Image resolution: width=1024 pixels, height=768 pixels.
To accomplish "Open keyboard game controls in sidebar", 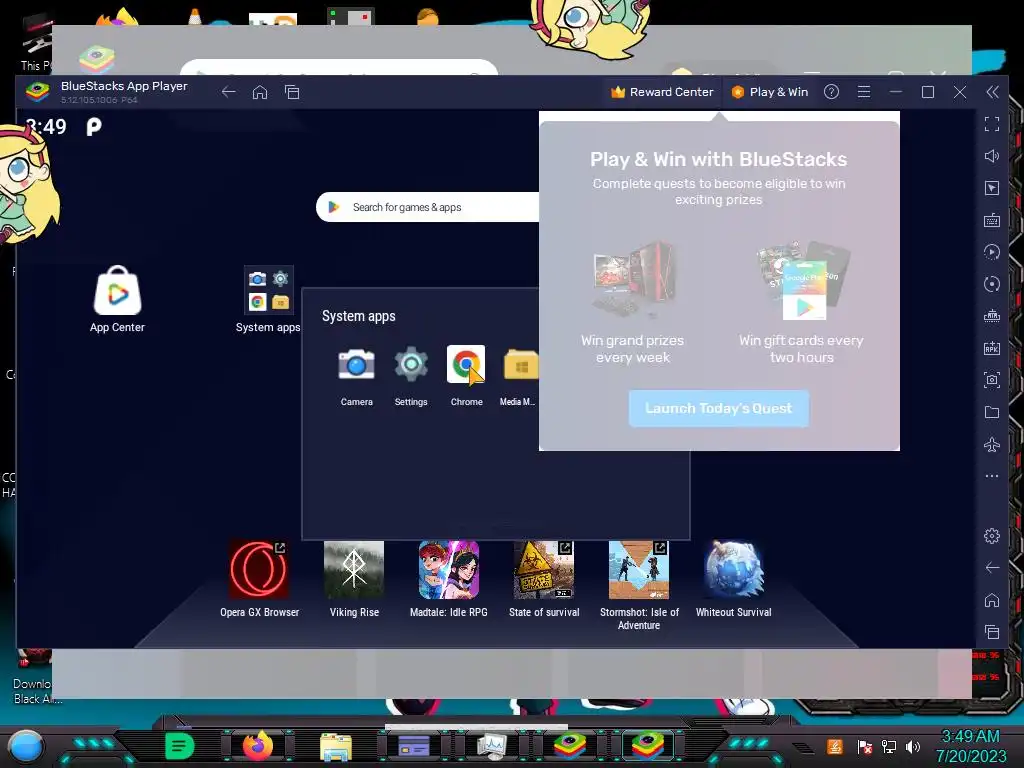I will (x=992, y=220).
